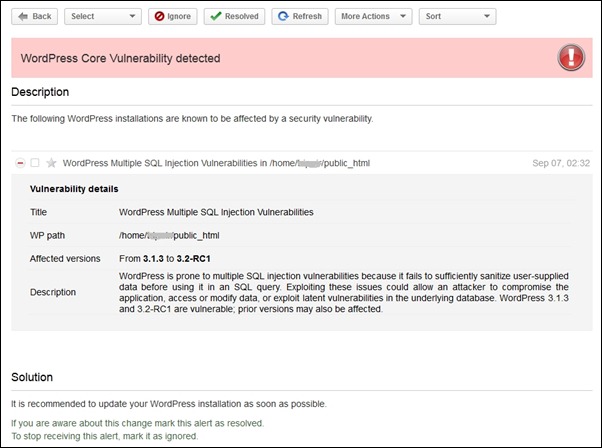The width and height of the screenshot is (602, 448).
Task: Collapse vulnerability details with minus icon
Action: click(x=20, y=163)
